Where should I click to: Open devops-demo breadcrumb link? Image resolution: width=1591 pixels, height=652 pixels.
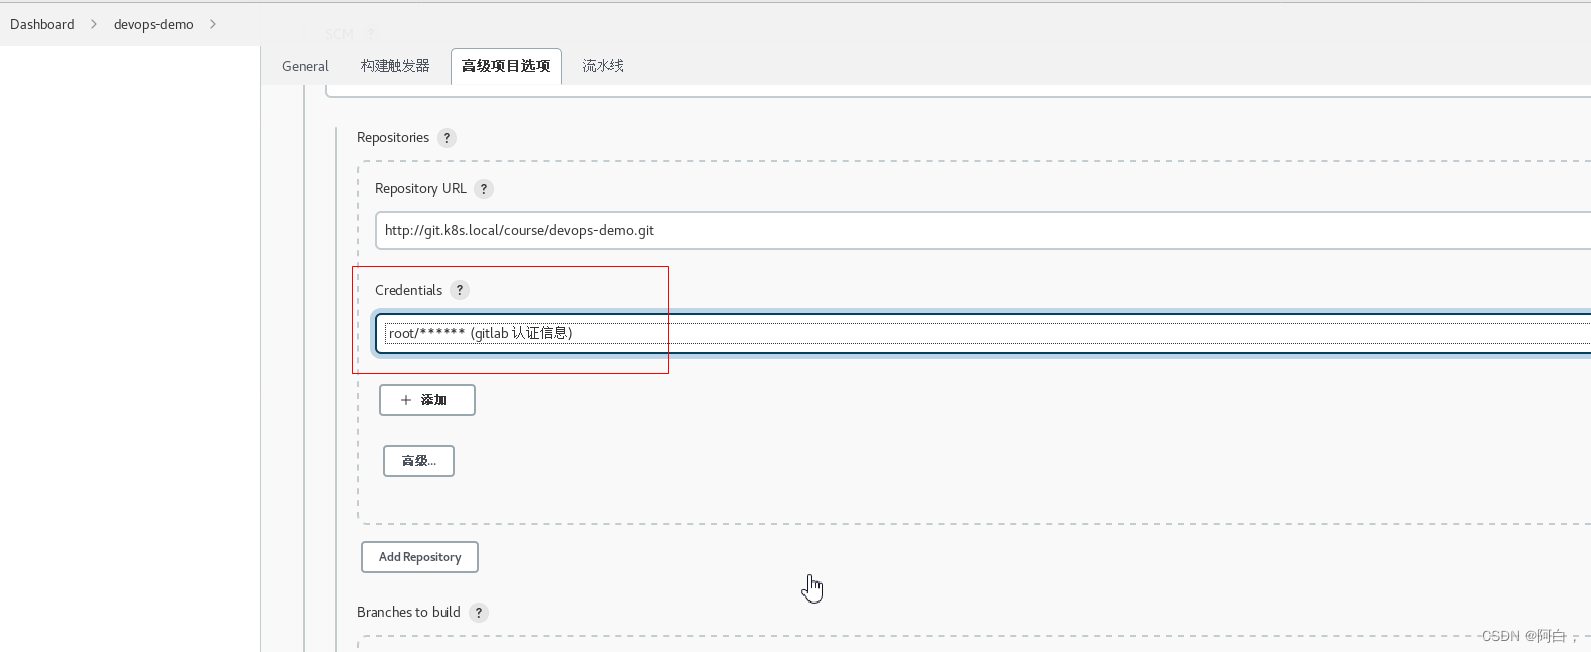(x=154, y=24)
